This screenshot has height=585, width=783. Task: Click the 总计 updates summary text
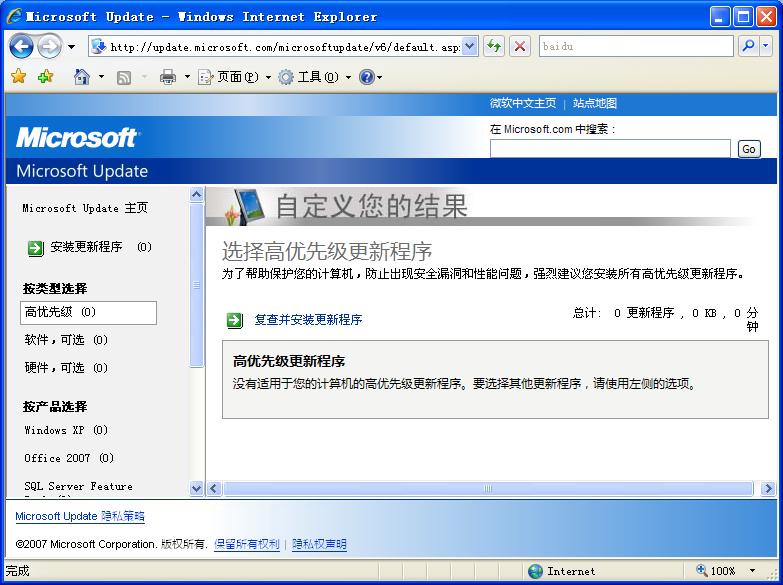click(x=666, y=320)
